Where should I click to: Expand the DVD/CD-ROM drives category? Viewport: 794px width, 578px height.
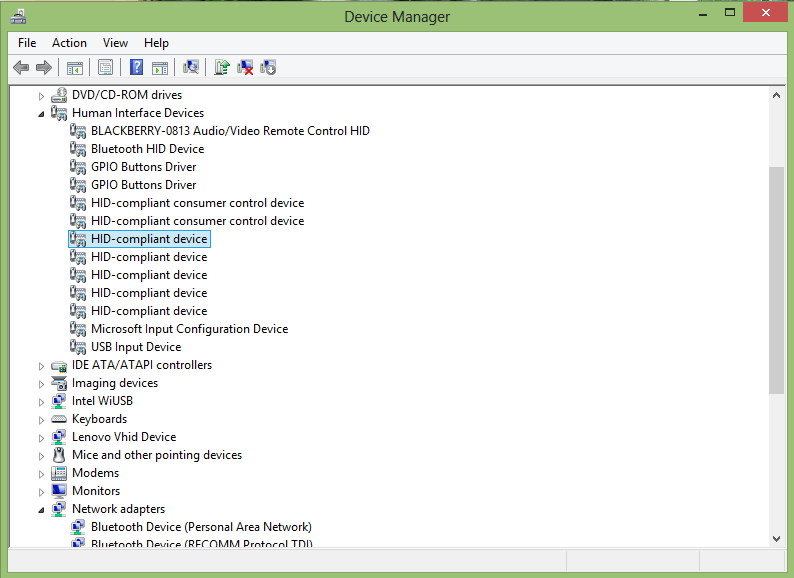click(x=41, y=96)
